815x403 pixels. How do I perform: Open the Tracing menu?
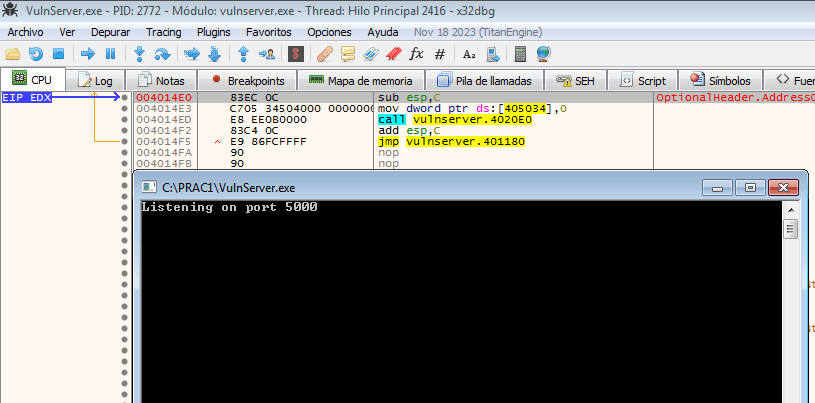point(164,32)
